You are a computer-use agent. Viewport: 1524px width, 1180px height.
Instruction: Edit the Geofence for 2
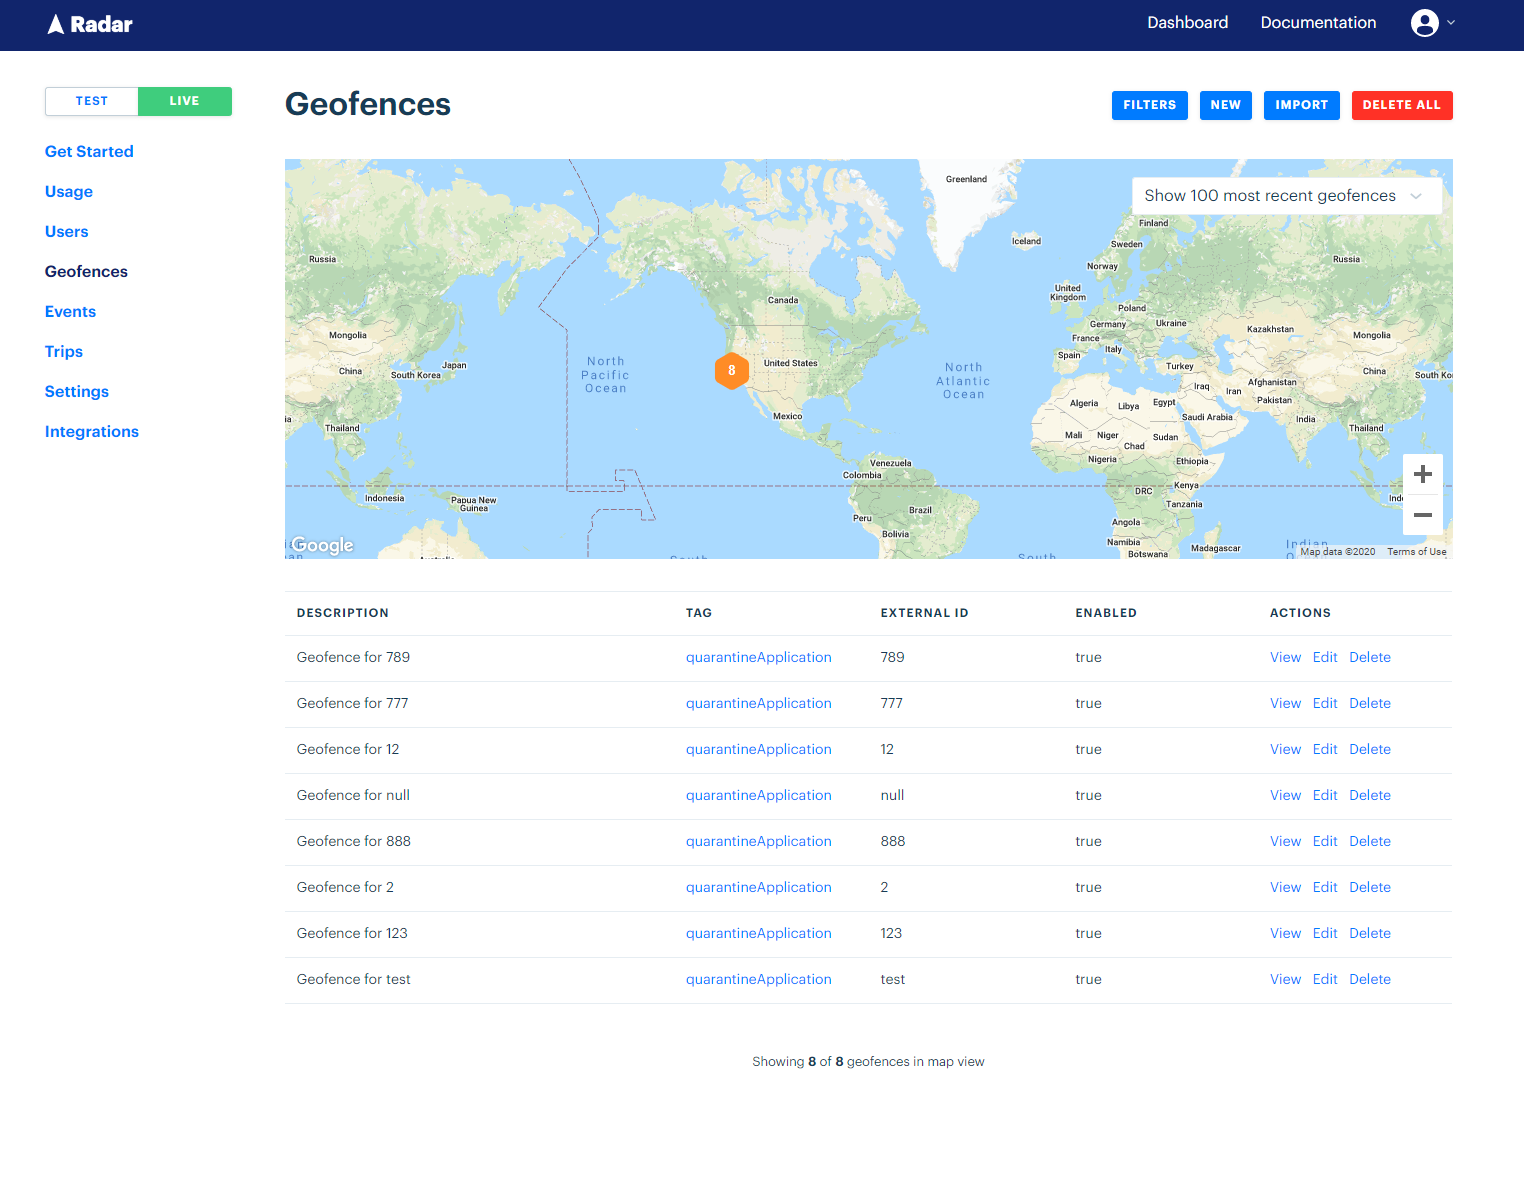[1325, 887]
